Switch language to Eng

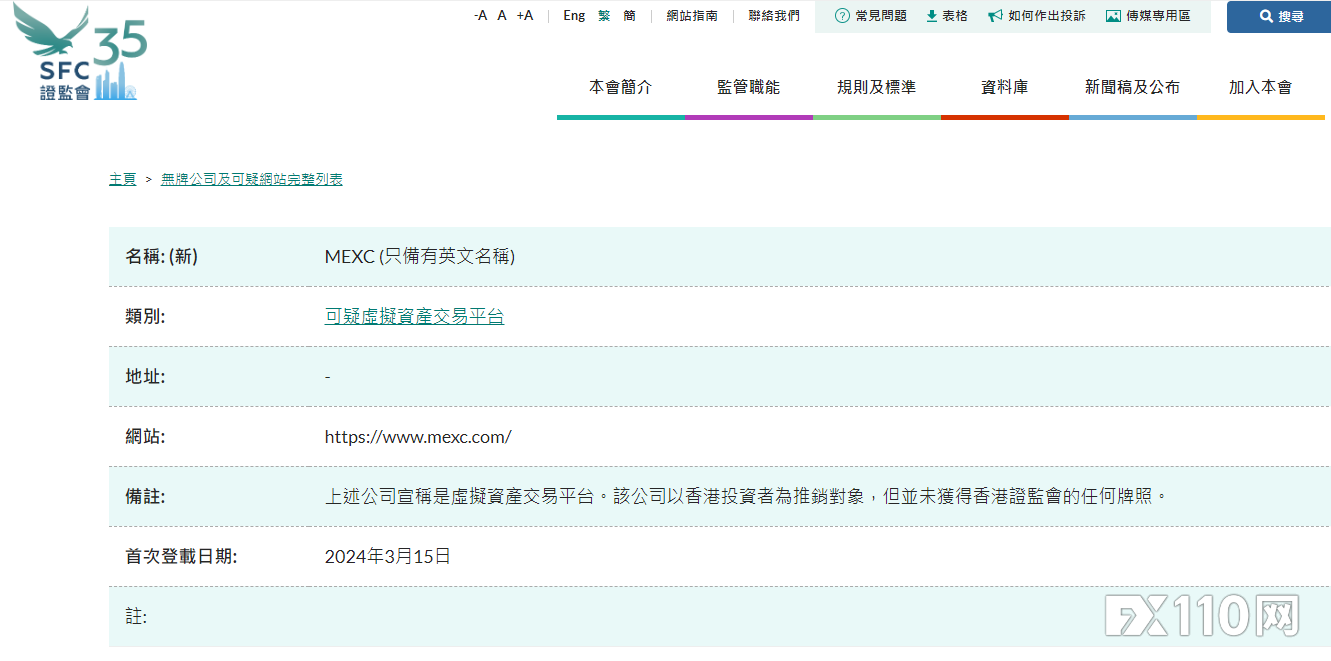(x=574, y=16)
